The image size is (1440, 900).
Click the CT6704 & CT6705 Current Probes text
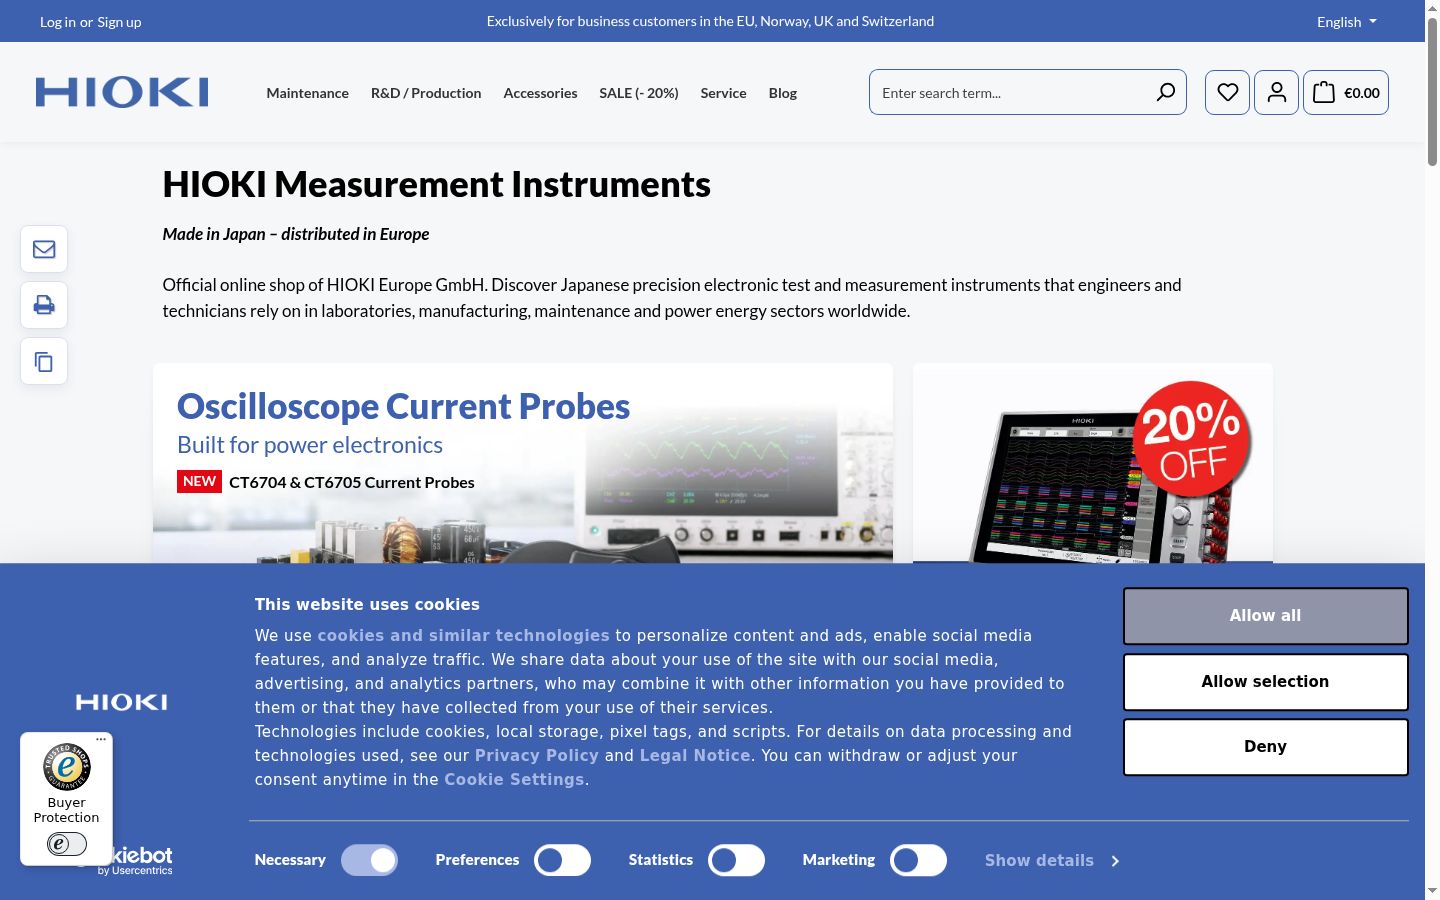point(352,482)
